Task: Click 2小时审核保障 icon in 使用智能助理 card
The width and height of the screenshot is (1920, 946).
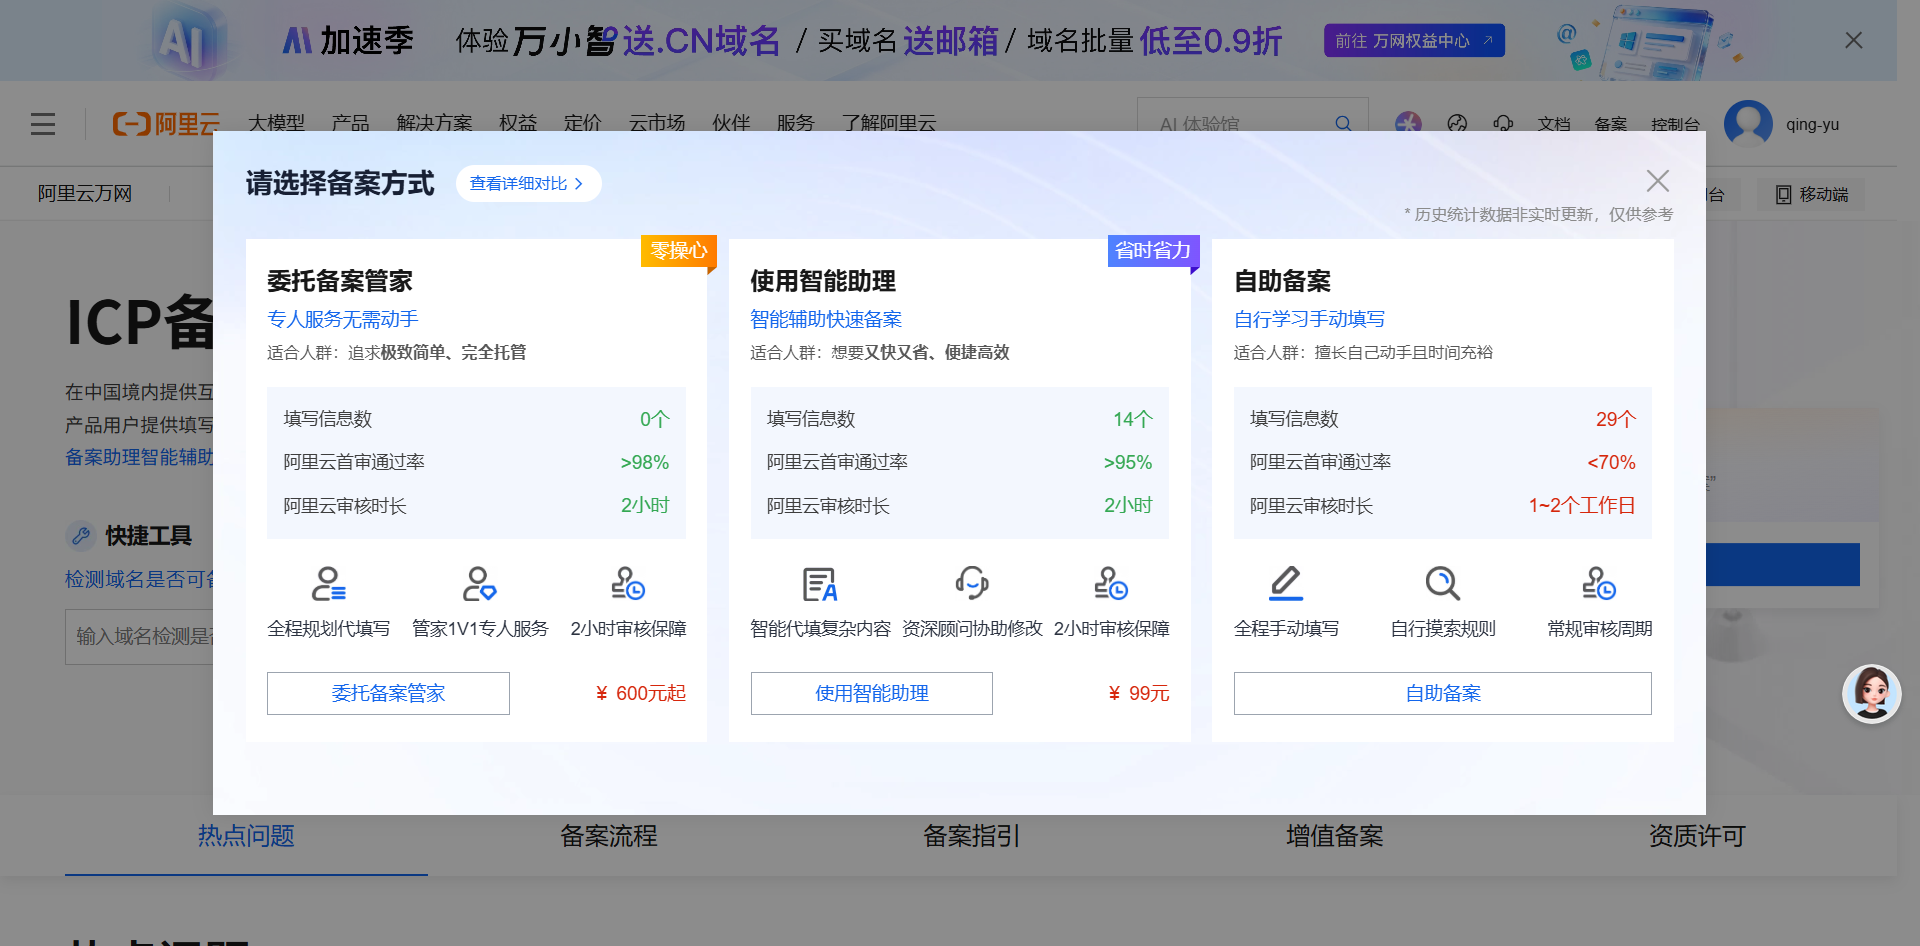Action: click(x=1111, y=583)
